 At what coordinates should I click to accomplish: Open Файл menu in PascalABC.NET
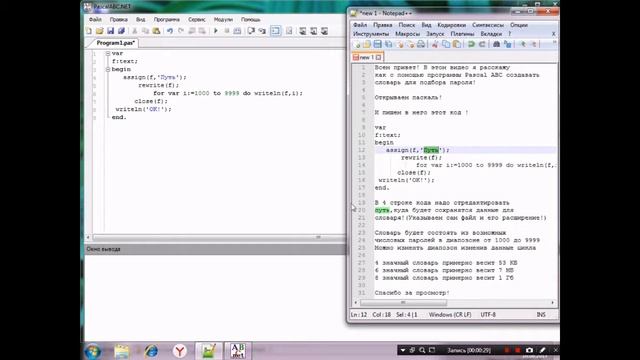coord(95,20)
